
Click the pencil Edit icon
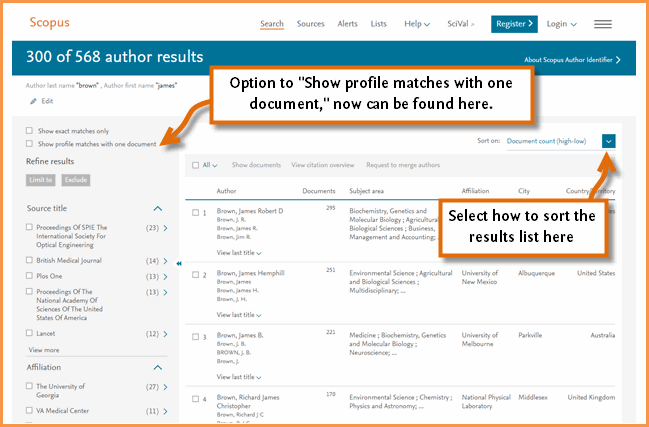tap(33, 101)
